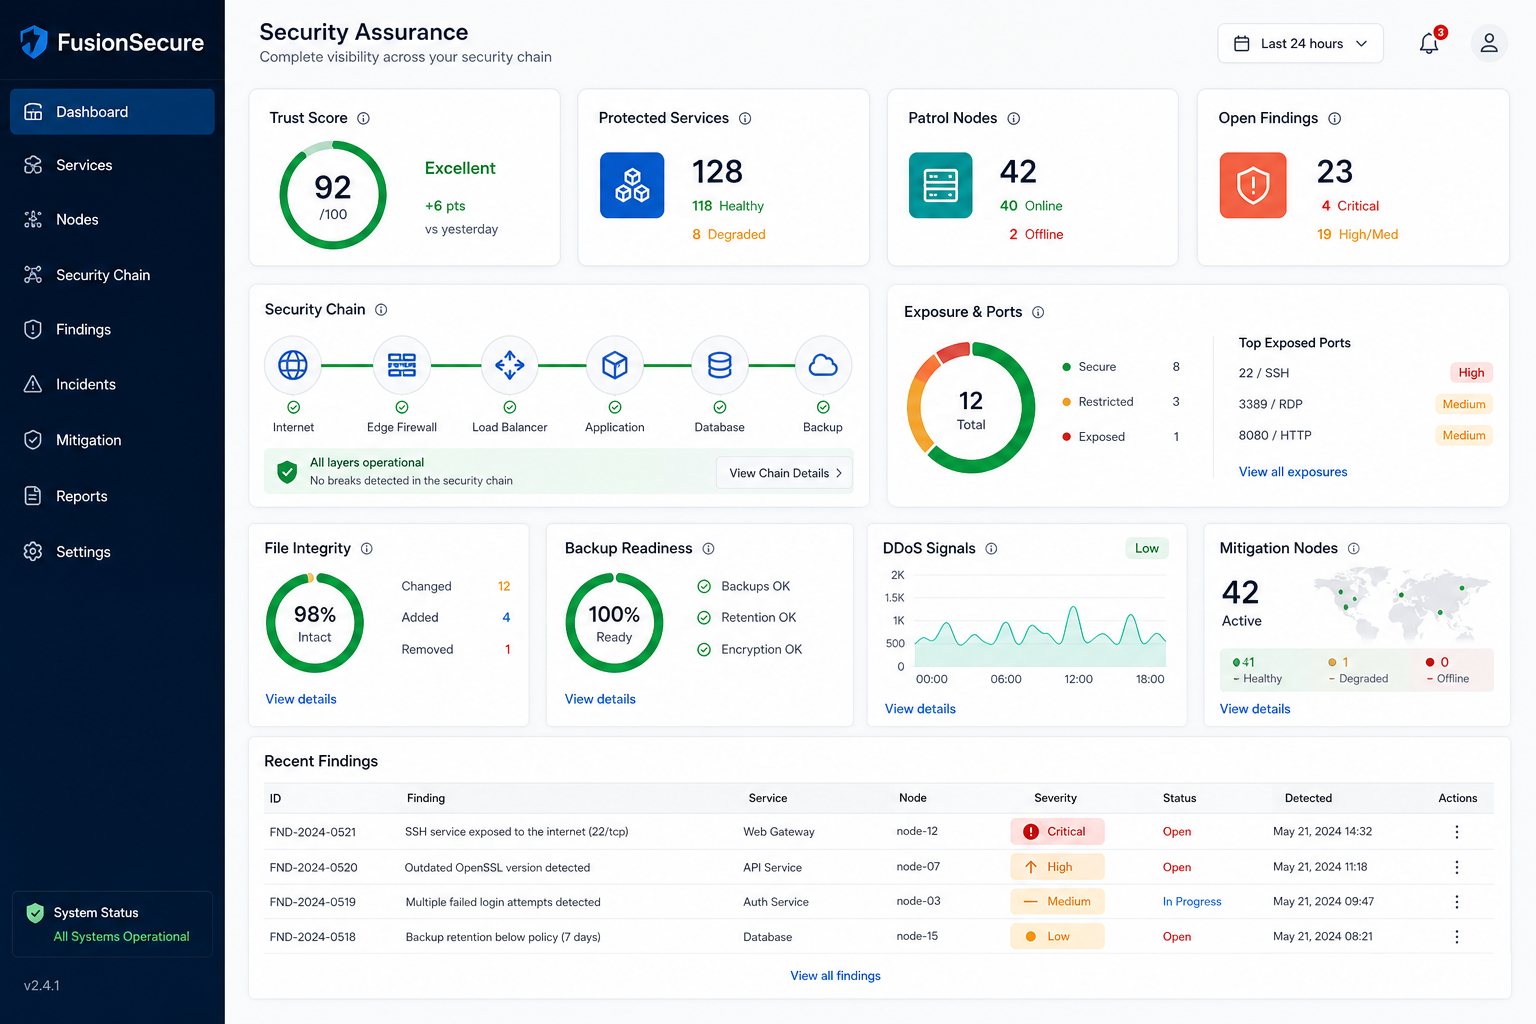
Task: Click the Exposure & Ports info icon
Action: [x=1038, y=312]
